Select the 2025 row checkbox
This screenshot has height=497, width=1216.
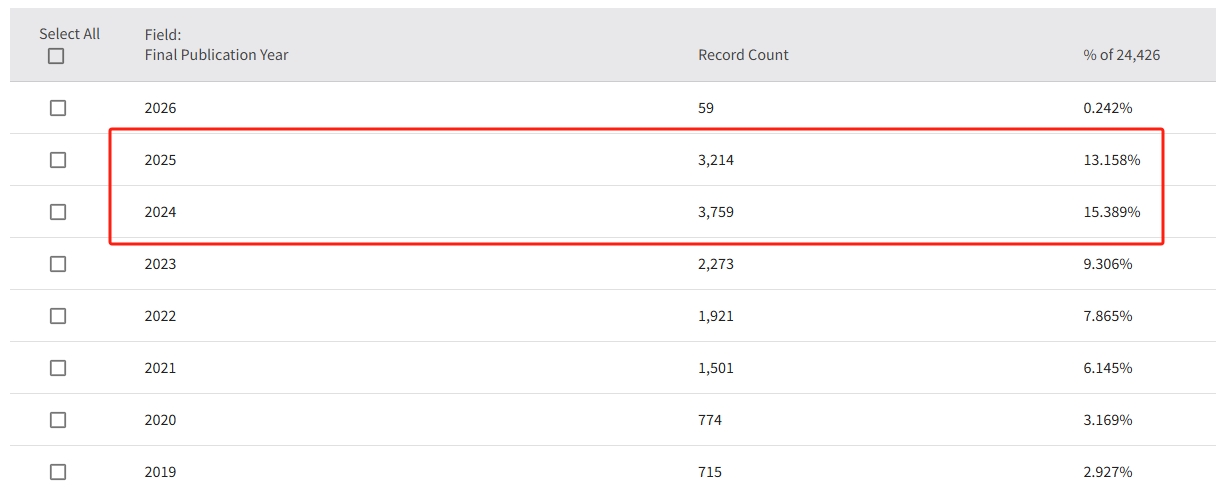point(58,160)
